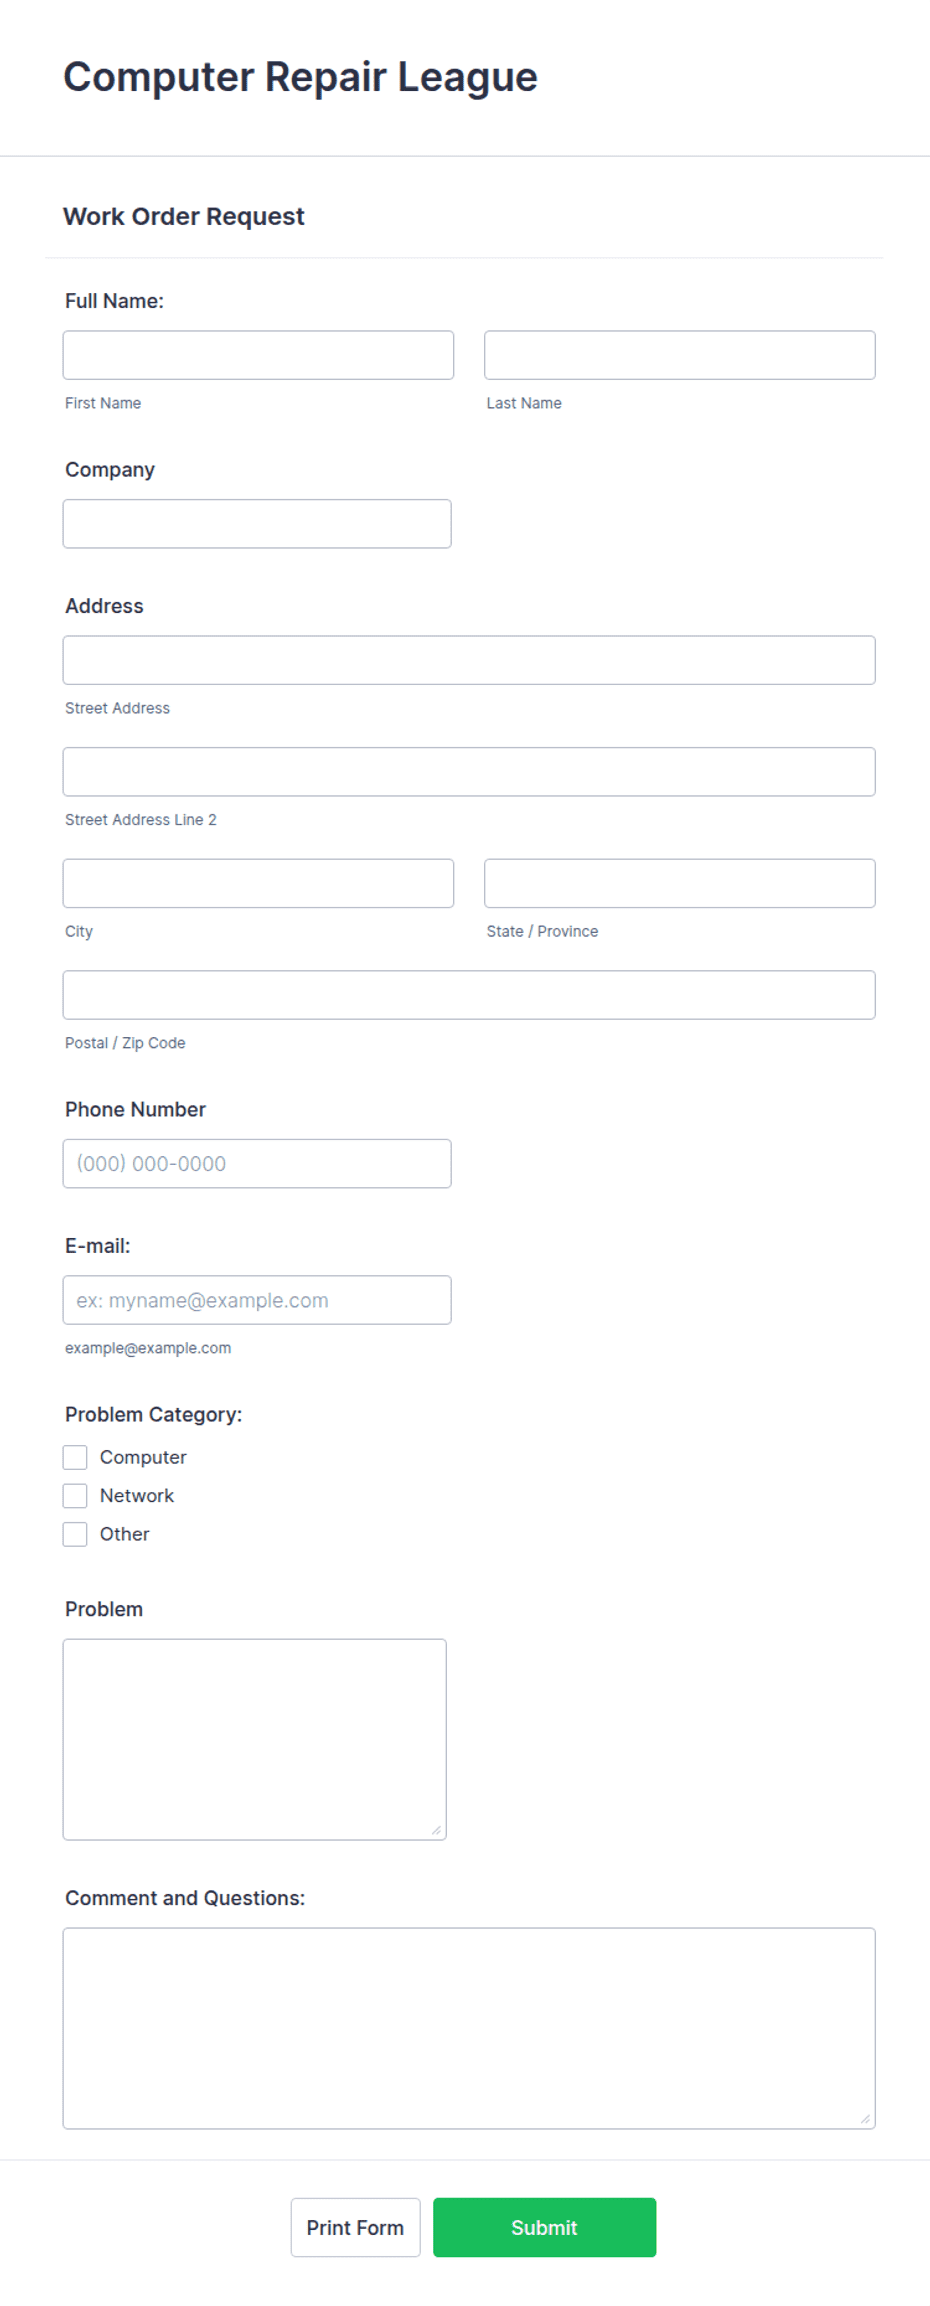The width and height of the screenshot is (930, 2306).
Task: Click the Street Address field
Action: 468,660
